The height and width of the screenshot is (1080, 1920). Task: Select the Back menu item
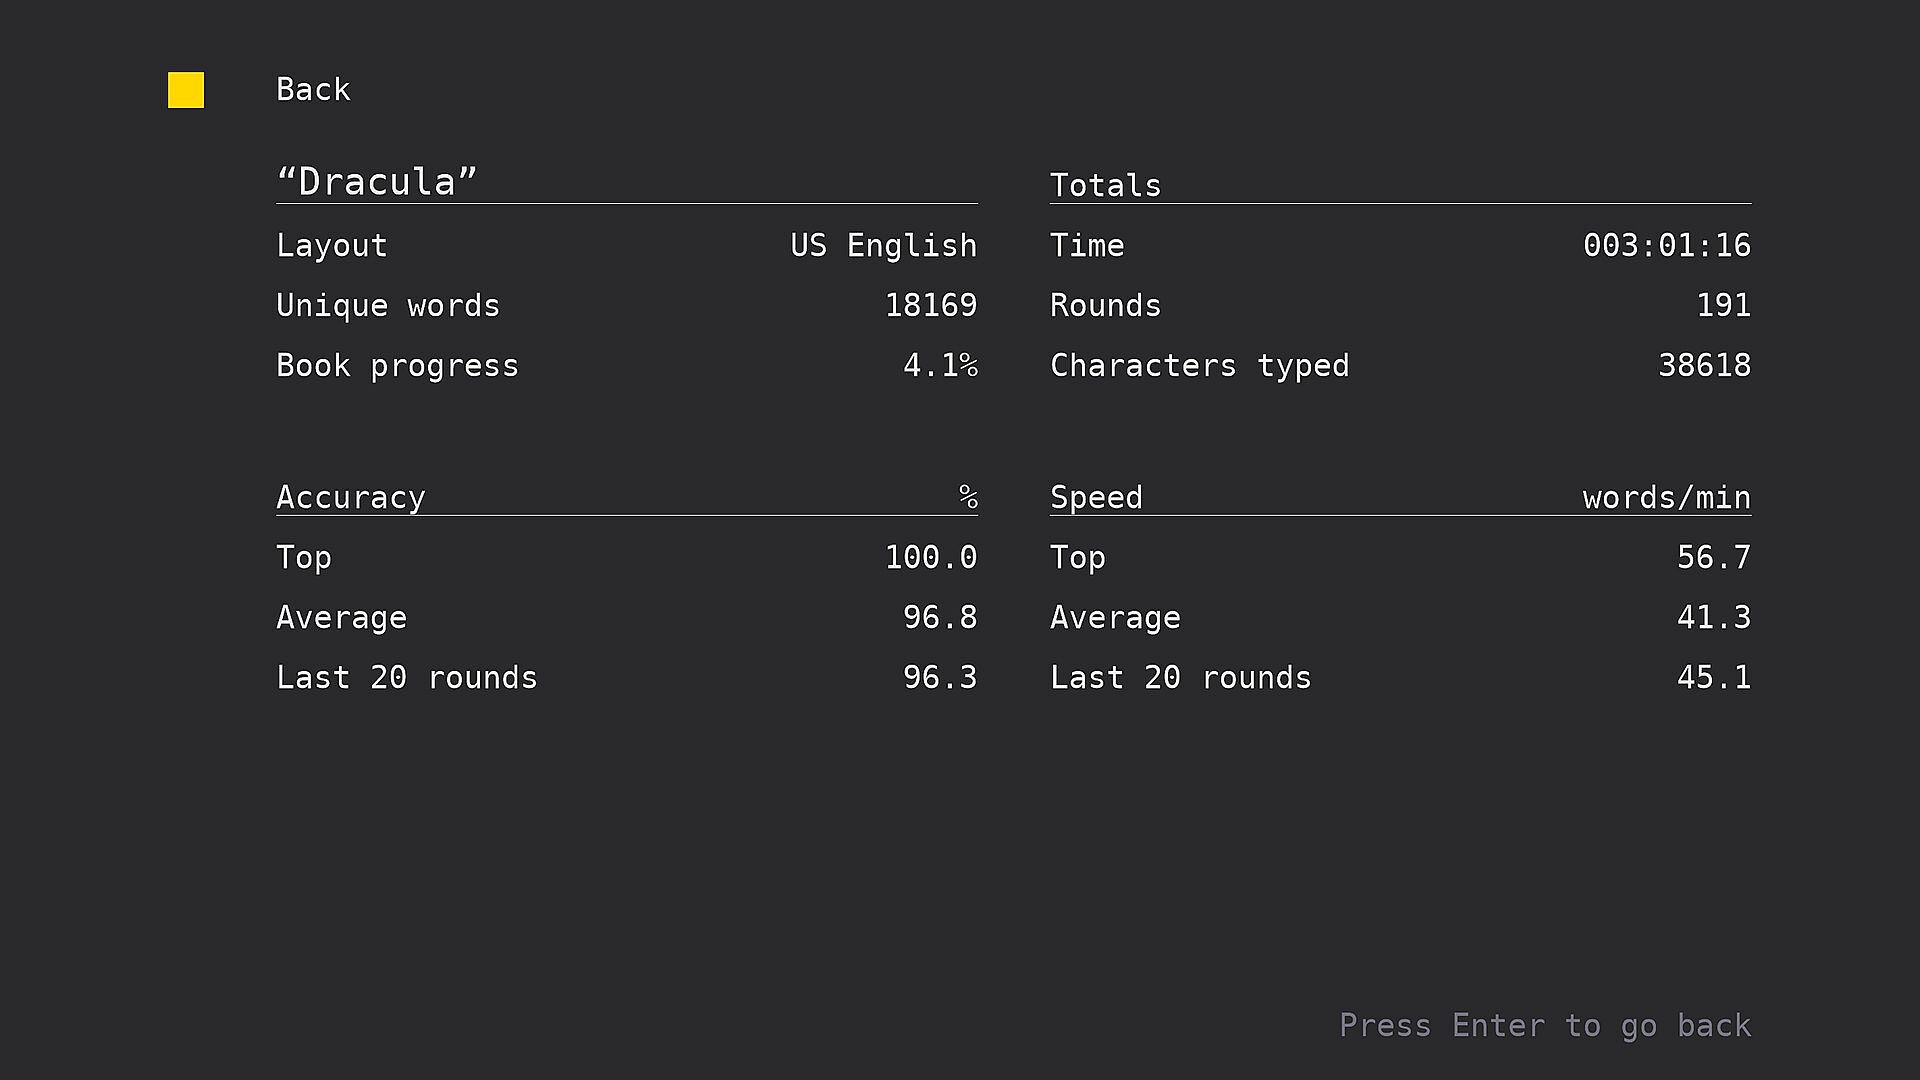point(313,90)
